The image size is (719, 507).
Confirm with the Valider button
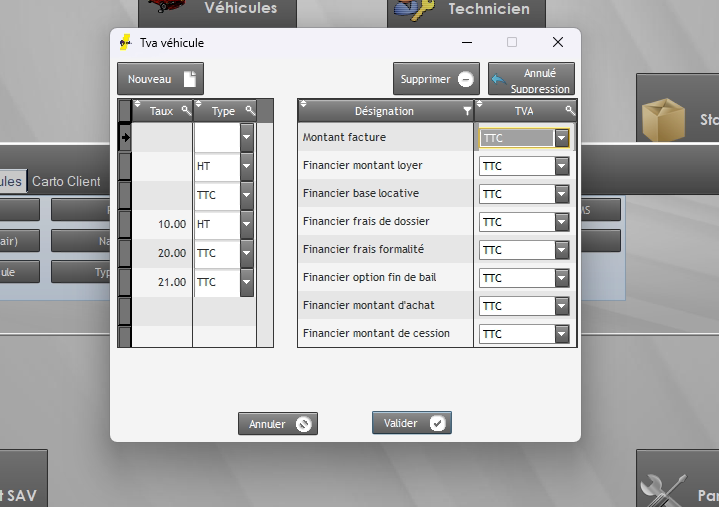(x=411, y=423)
